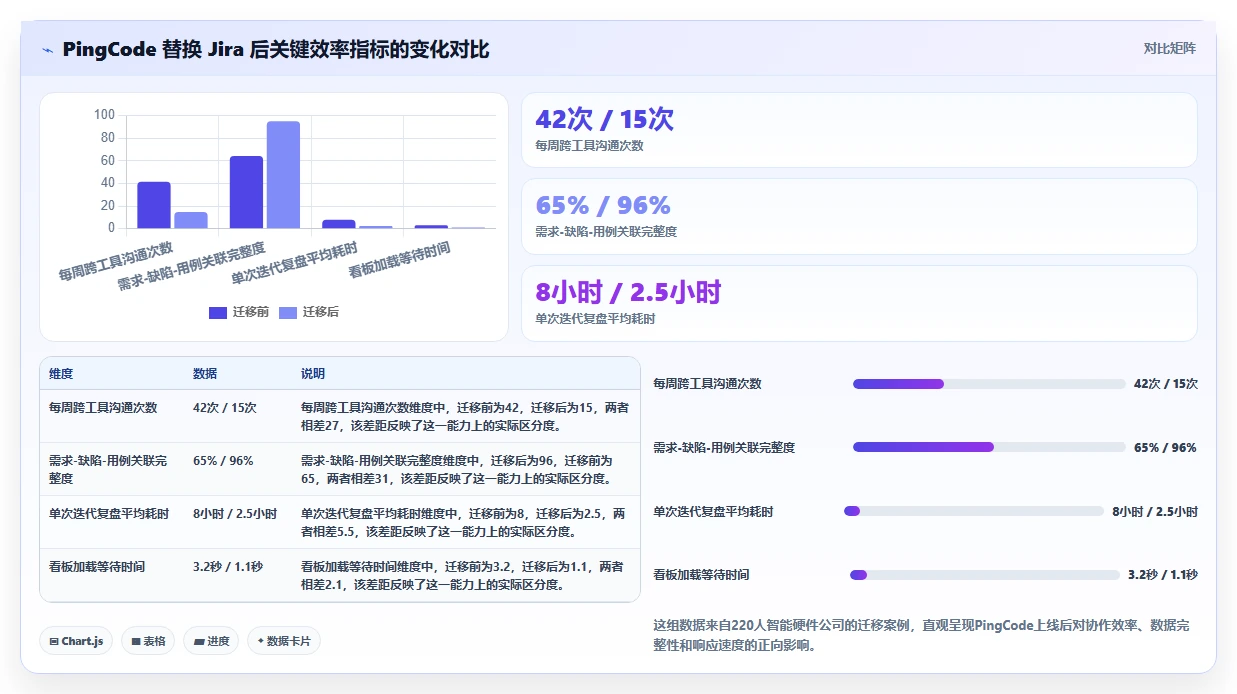Click the 表格 tag chip

pyautogui.click(x=148, y=641)
